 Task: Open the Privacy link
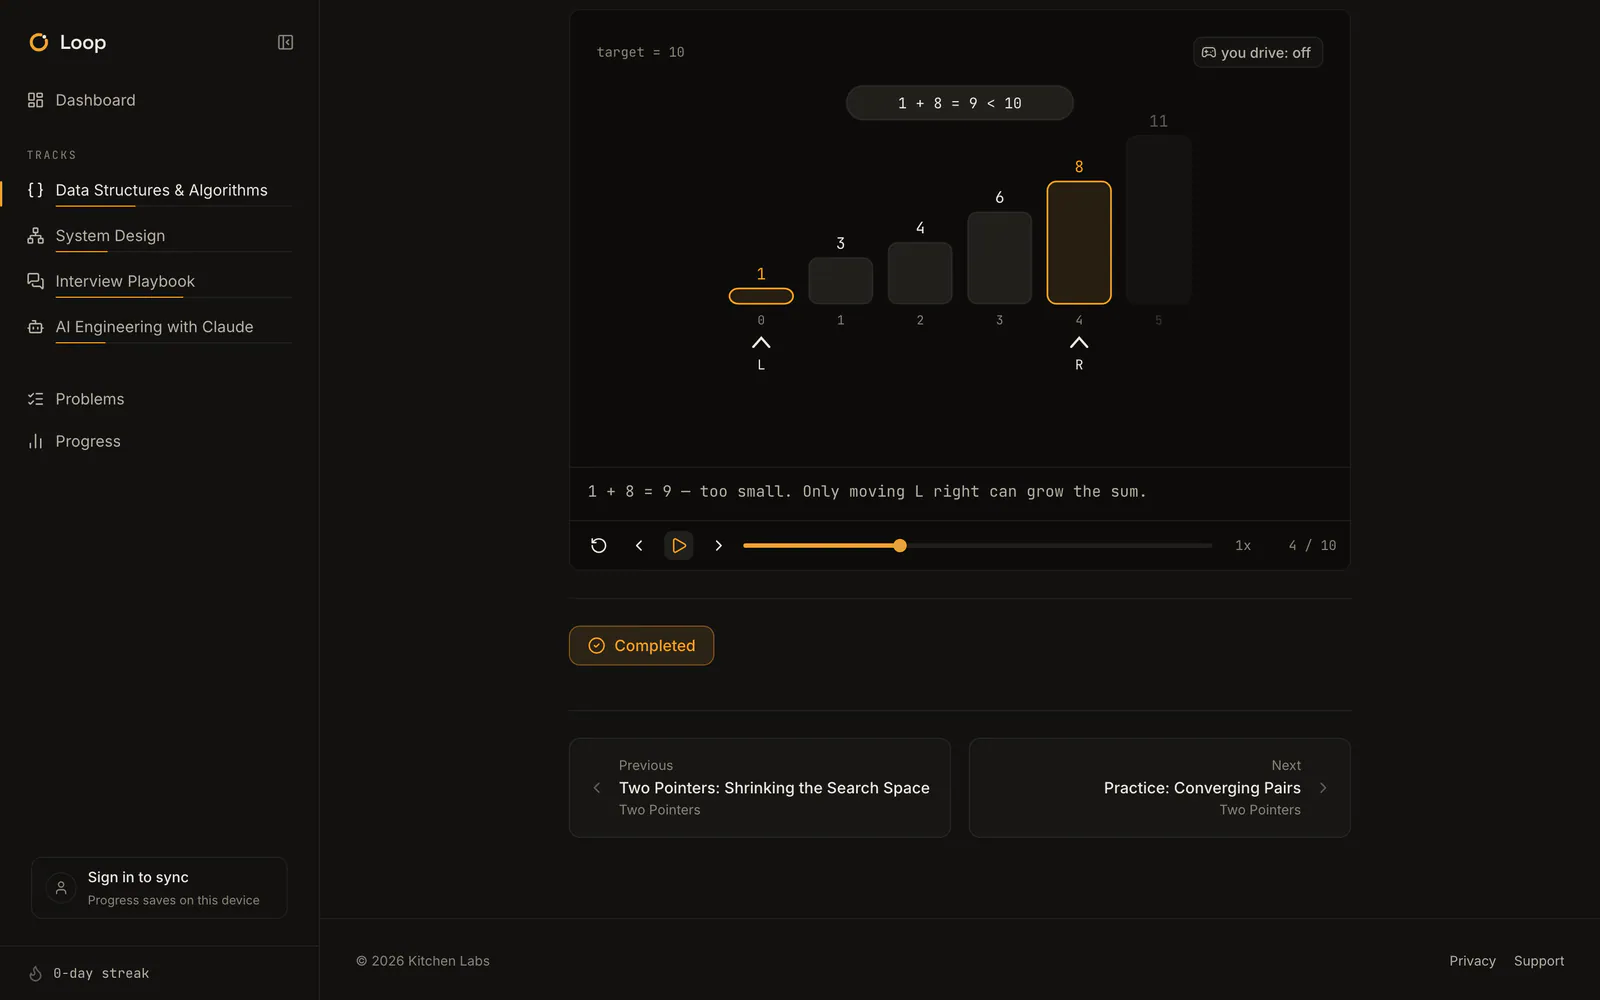coord(1473,961)
